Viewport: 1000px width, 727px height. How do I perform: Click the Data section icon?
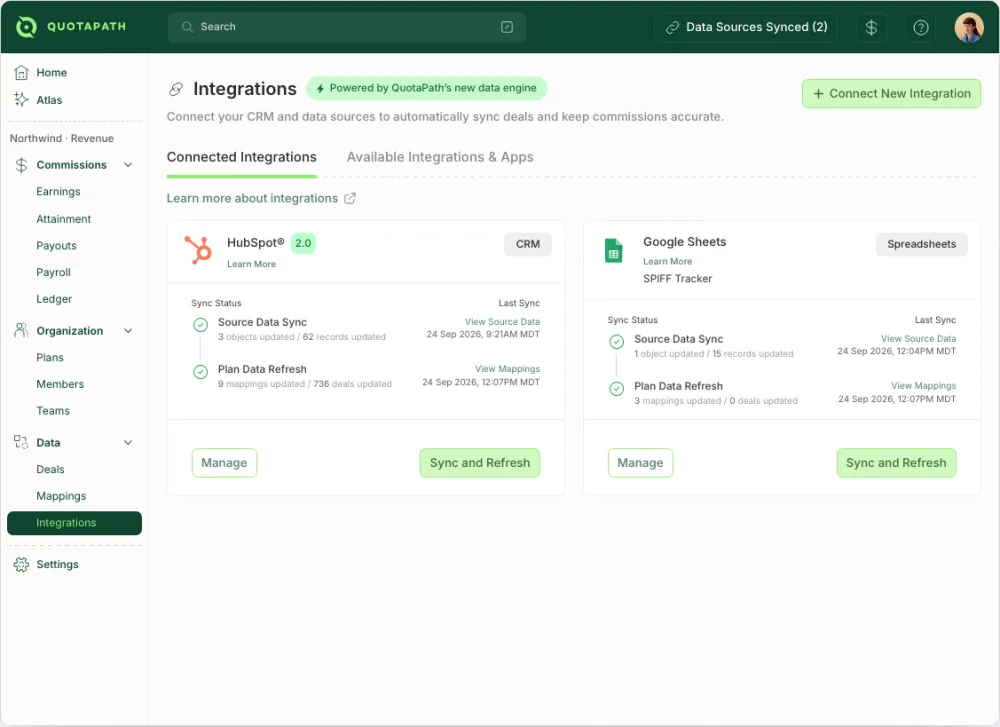coord(22,442)
